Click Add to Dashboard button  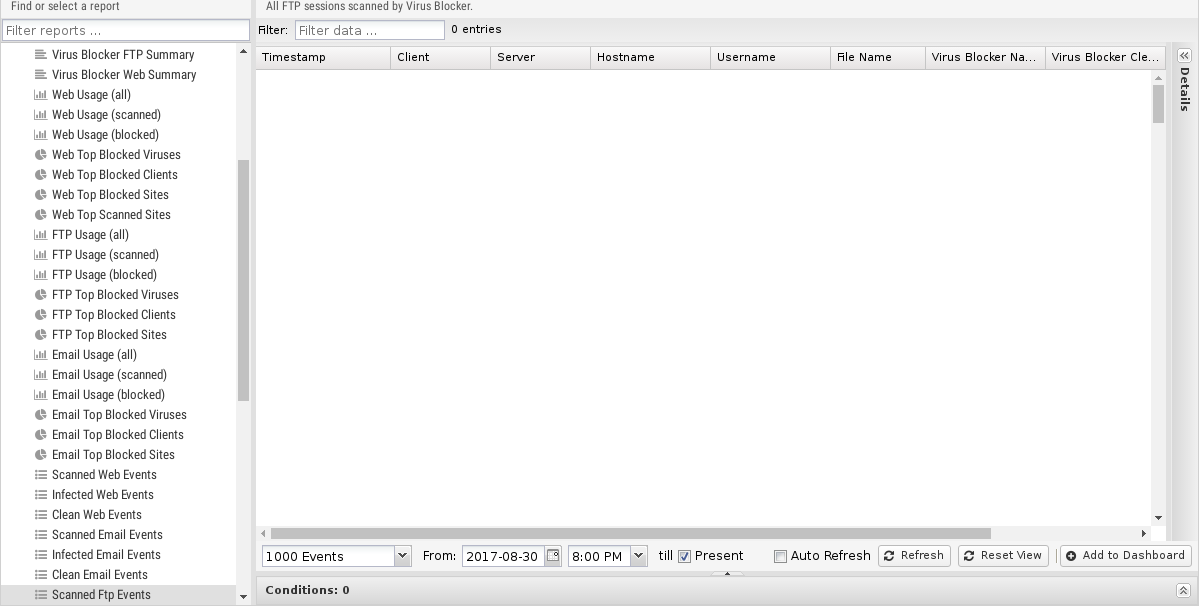pyautogui.click(x=1126, y=556)
